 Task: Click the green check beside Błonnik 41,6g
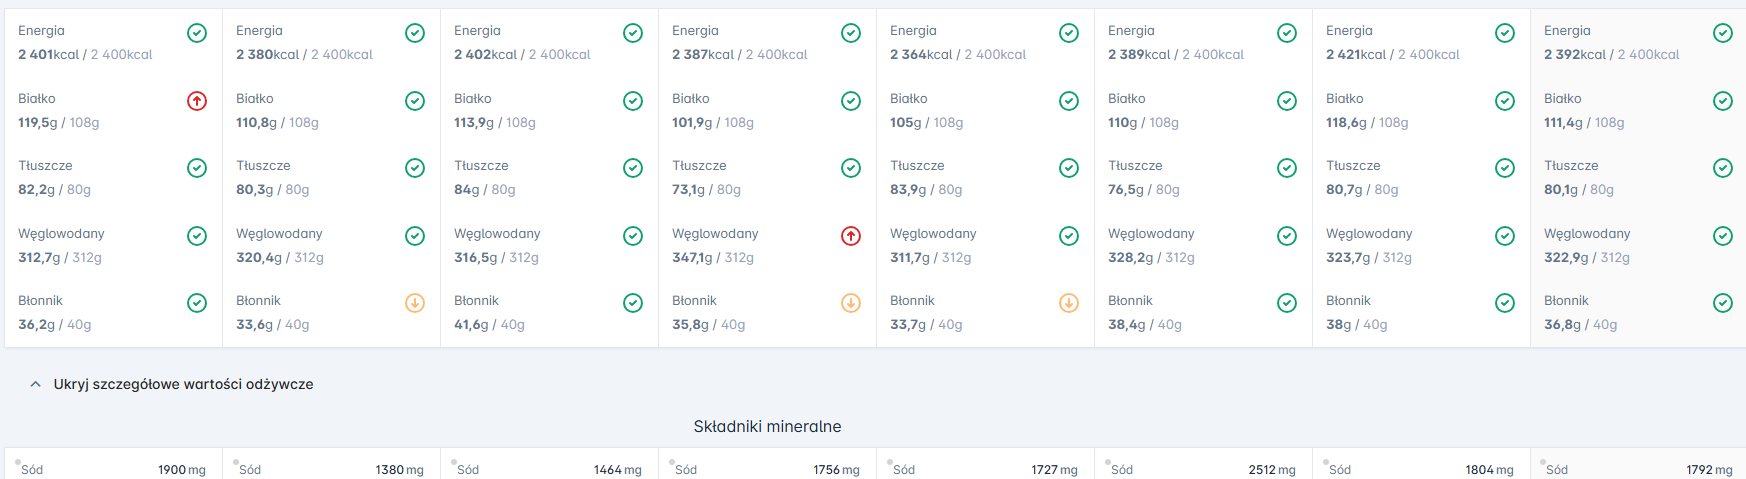pos(633,303)
